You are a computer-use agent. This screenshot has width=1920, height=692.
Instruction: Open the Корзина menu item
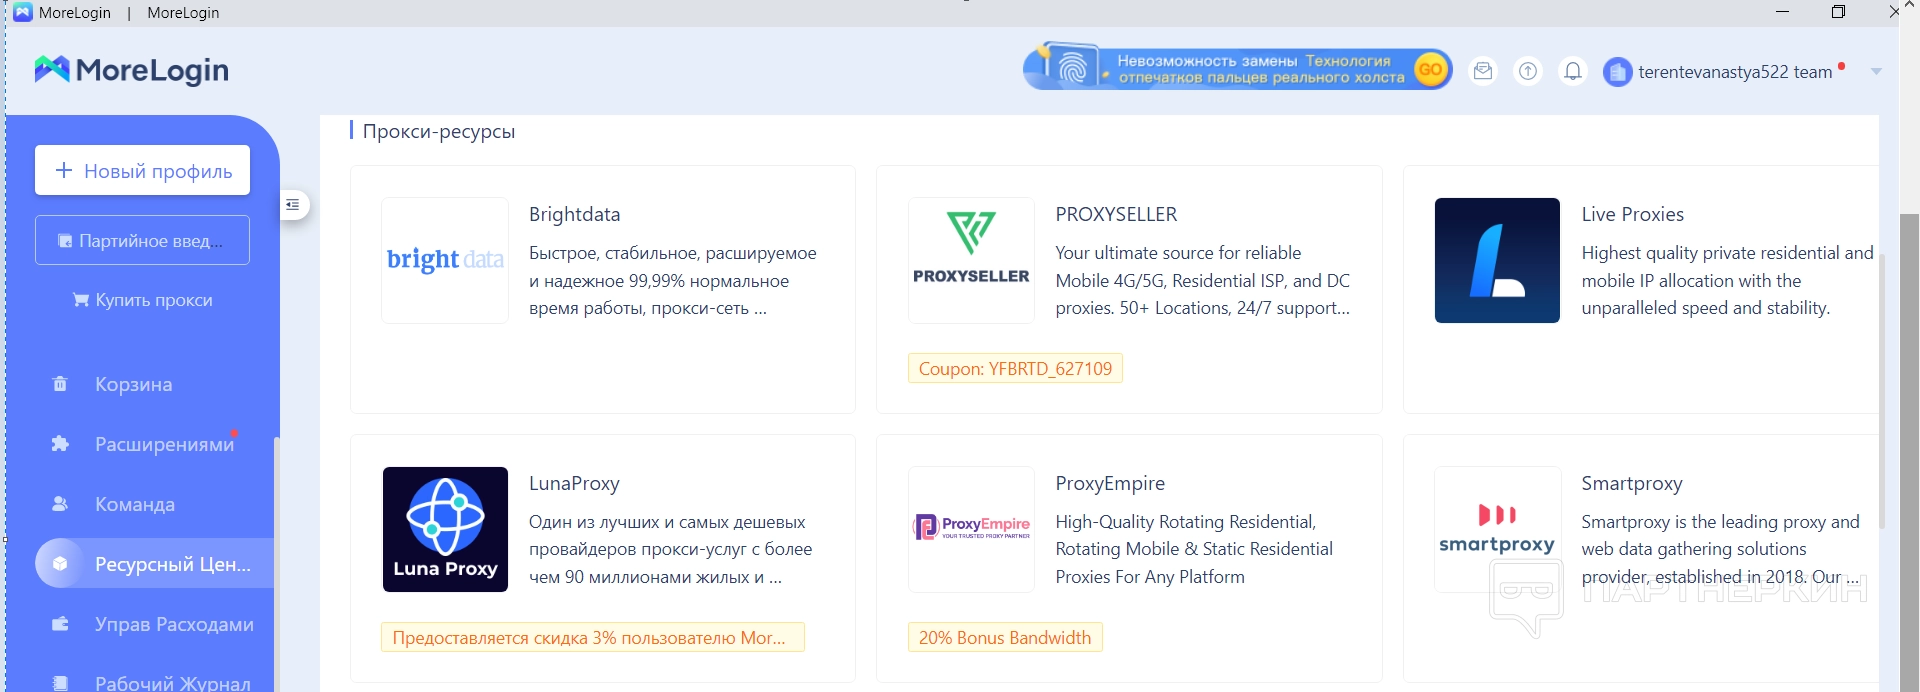coord(133,384)
